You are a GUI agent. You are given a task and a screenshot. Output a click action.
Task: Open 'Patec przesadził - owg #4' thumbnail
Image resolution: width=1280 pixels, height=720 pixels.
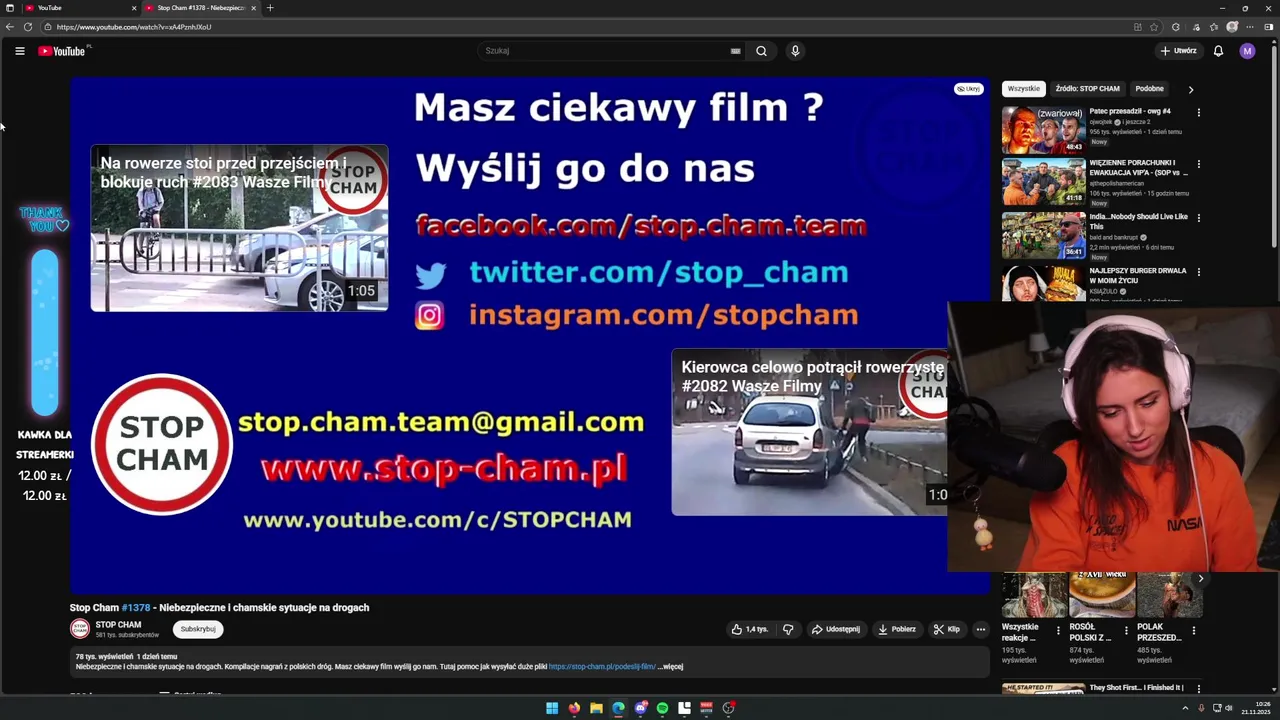pos(1043,130)
